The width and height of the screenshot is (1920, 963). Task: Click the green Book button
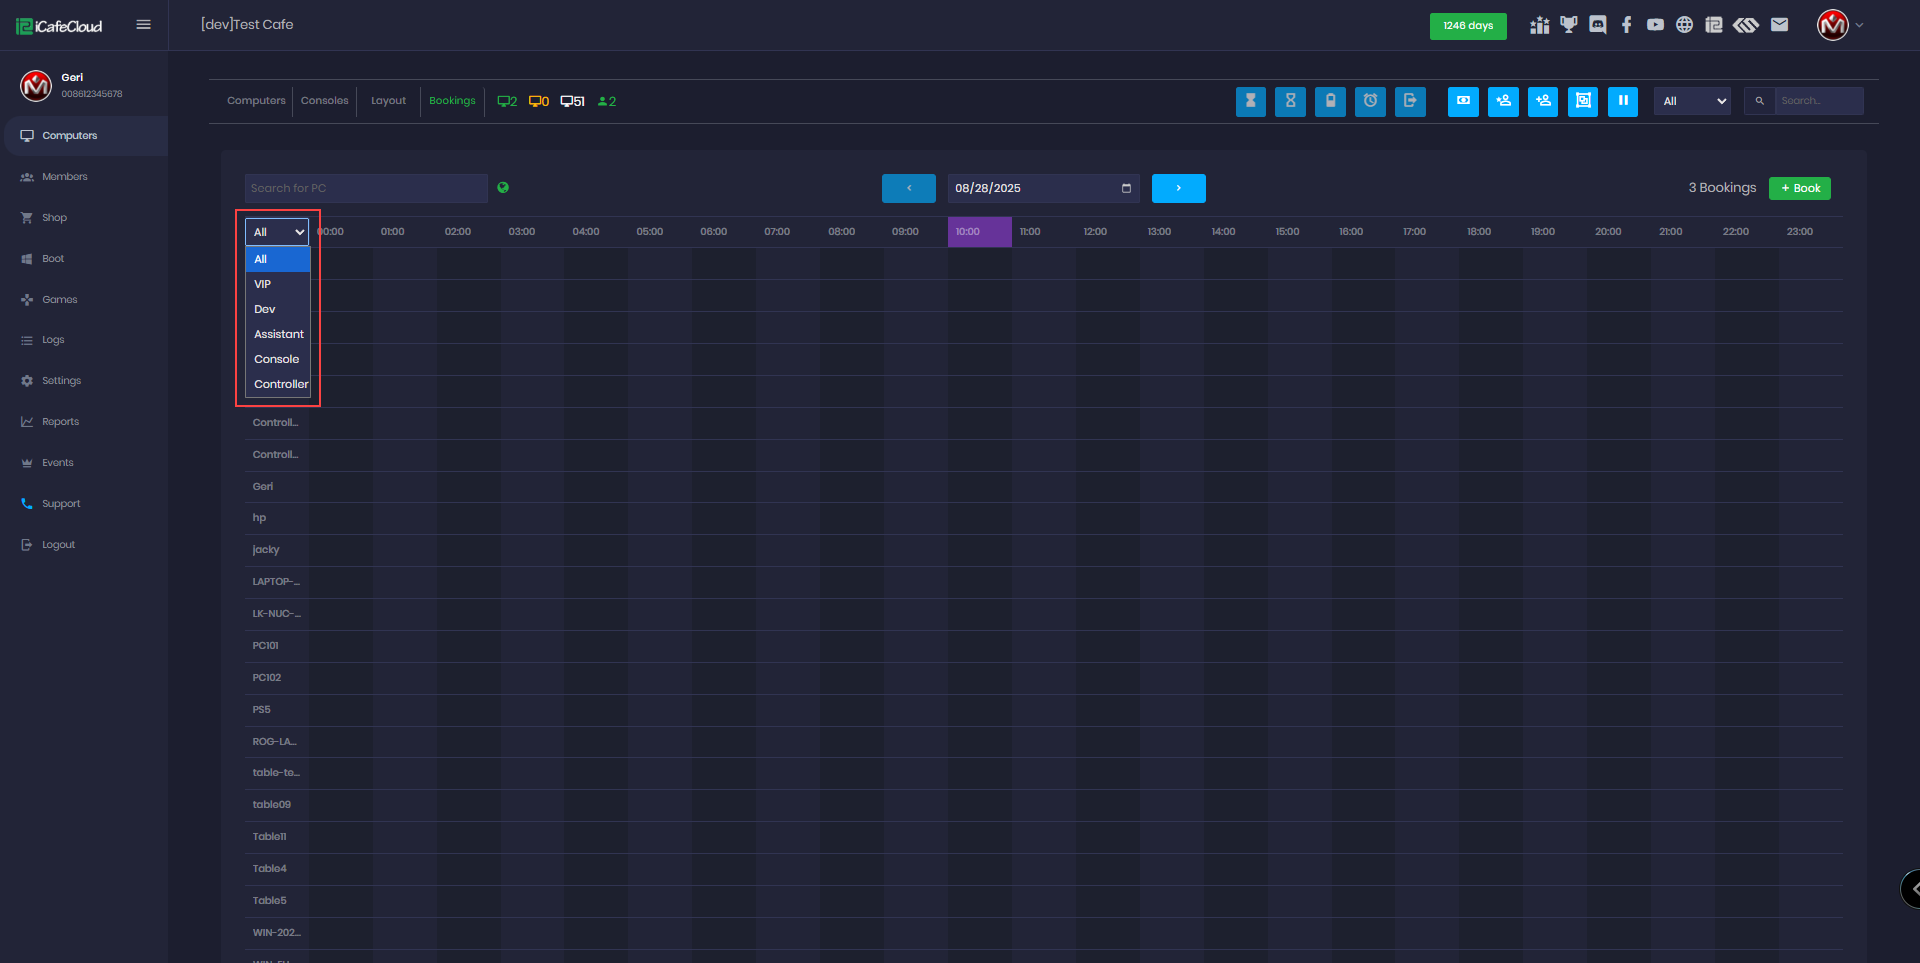click(x=1799, y=188)
